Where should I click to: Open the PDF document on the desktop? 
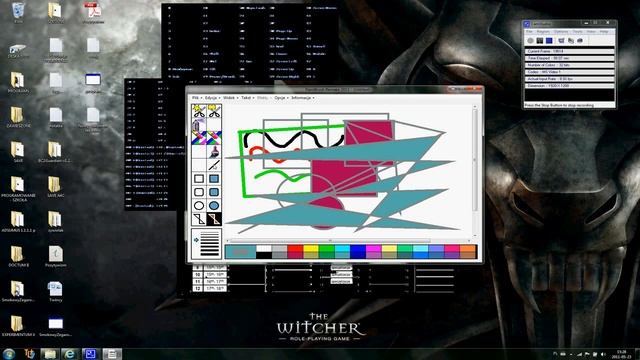coord(93,12)
